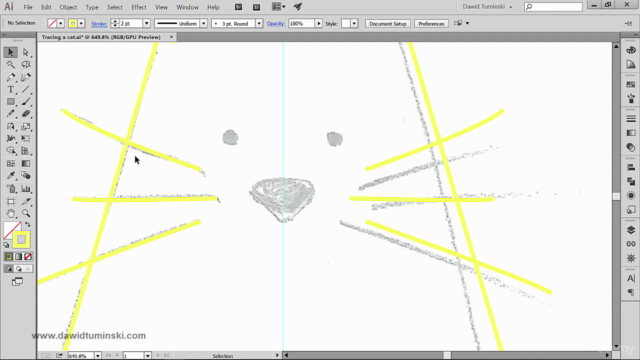Open the Stroke panel icon
The width and height of the screenshot is (640, 360).
pos(631,119)
